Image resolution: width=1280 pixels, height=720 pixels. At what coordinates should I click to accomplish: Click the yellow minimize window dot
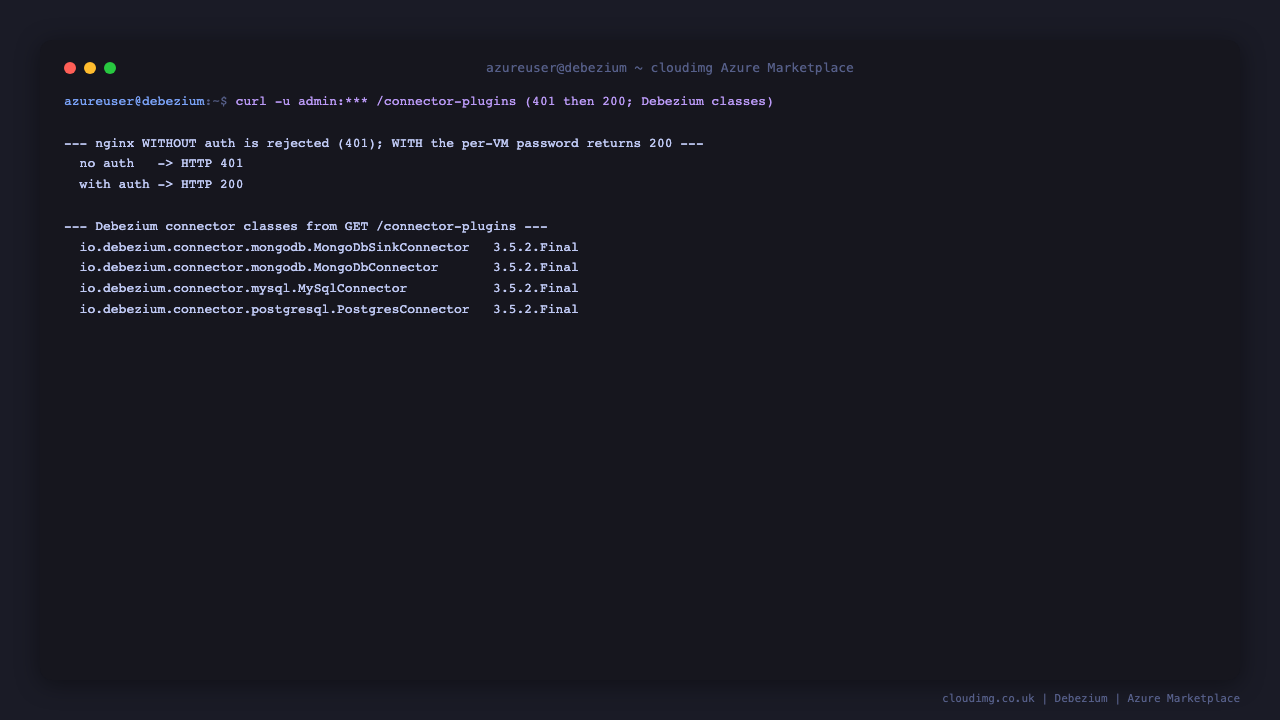[90, 68]
